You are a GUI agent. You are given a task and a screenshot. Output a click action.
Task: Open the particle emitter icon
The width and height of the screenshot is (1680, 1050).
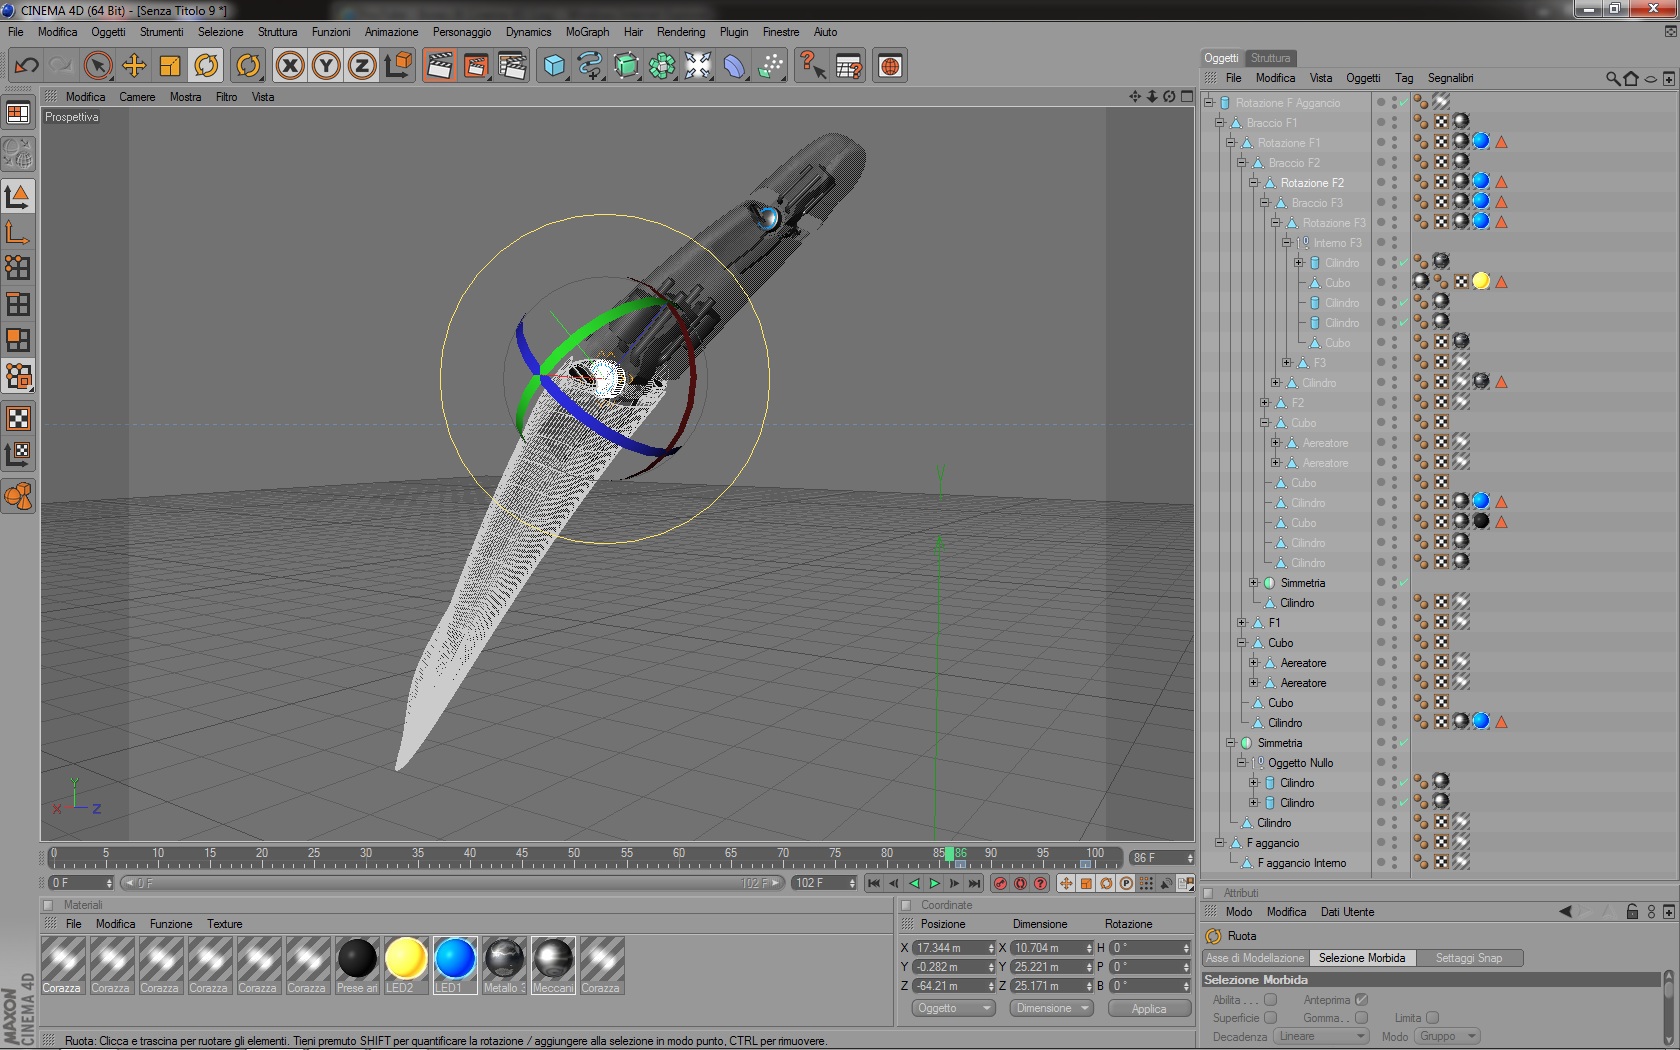click(770, 66)
